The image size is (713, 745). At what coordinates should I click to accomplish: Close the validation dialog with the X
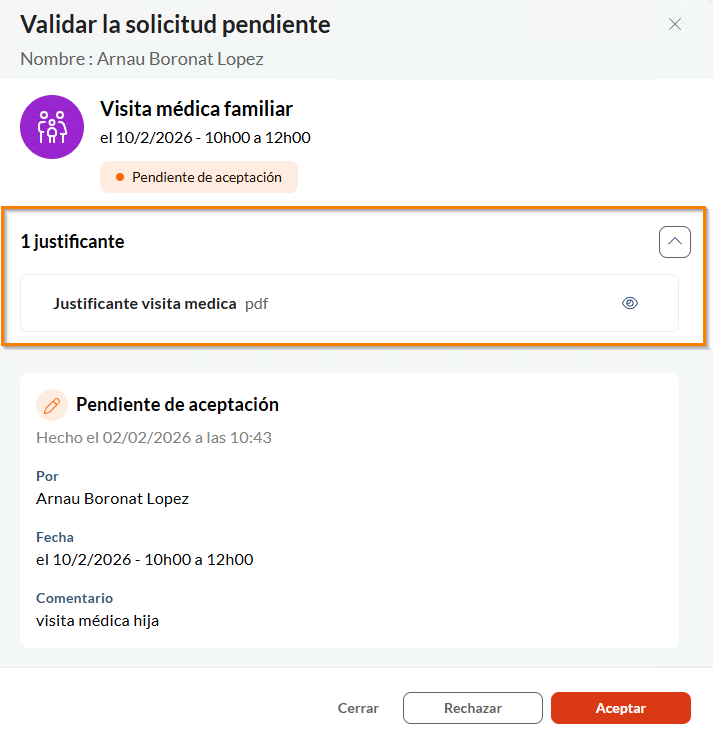(675, 24)
